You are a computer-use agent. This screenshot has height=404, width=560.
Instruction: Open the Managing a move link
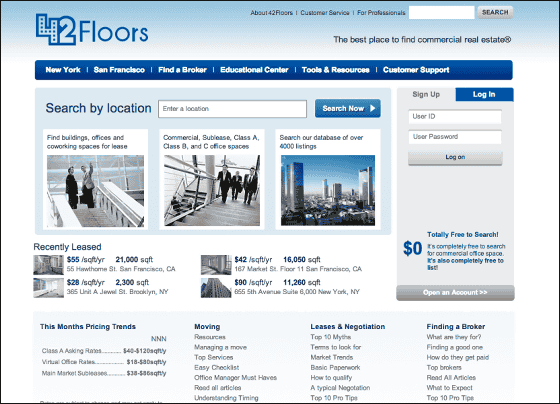[x=220, y=347]
